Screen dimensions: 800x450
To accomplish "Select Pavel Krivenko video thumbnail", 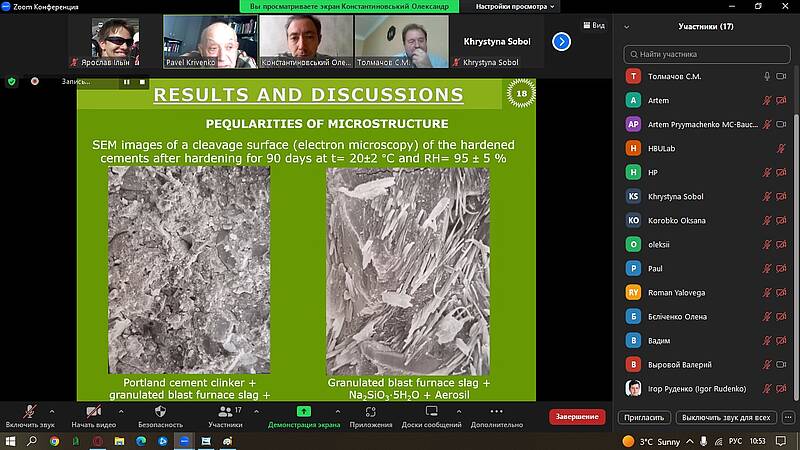I will [210, 40].
